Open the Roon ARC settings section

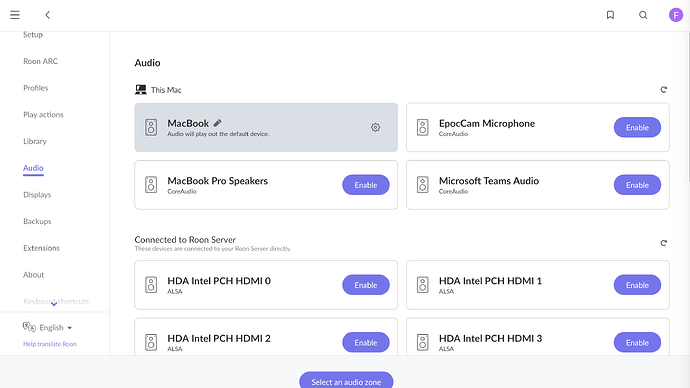40,61
